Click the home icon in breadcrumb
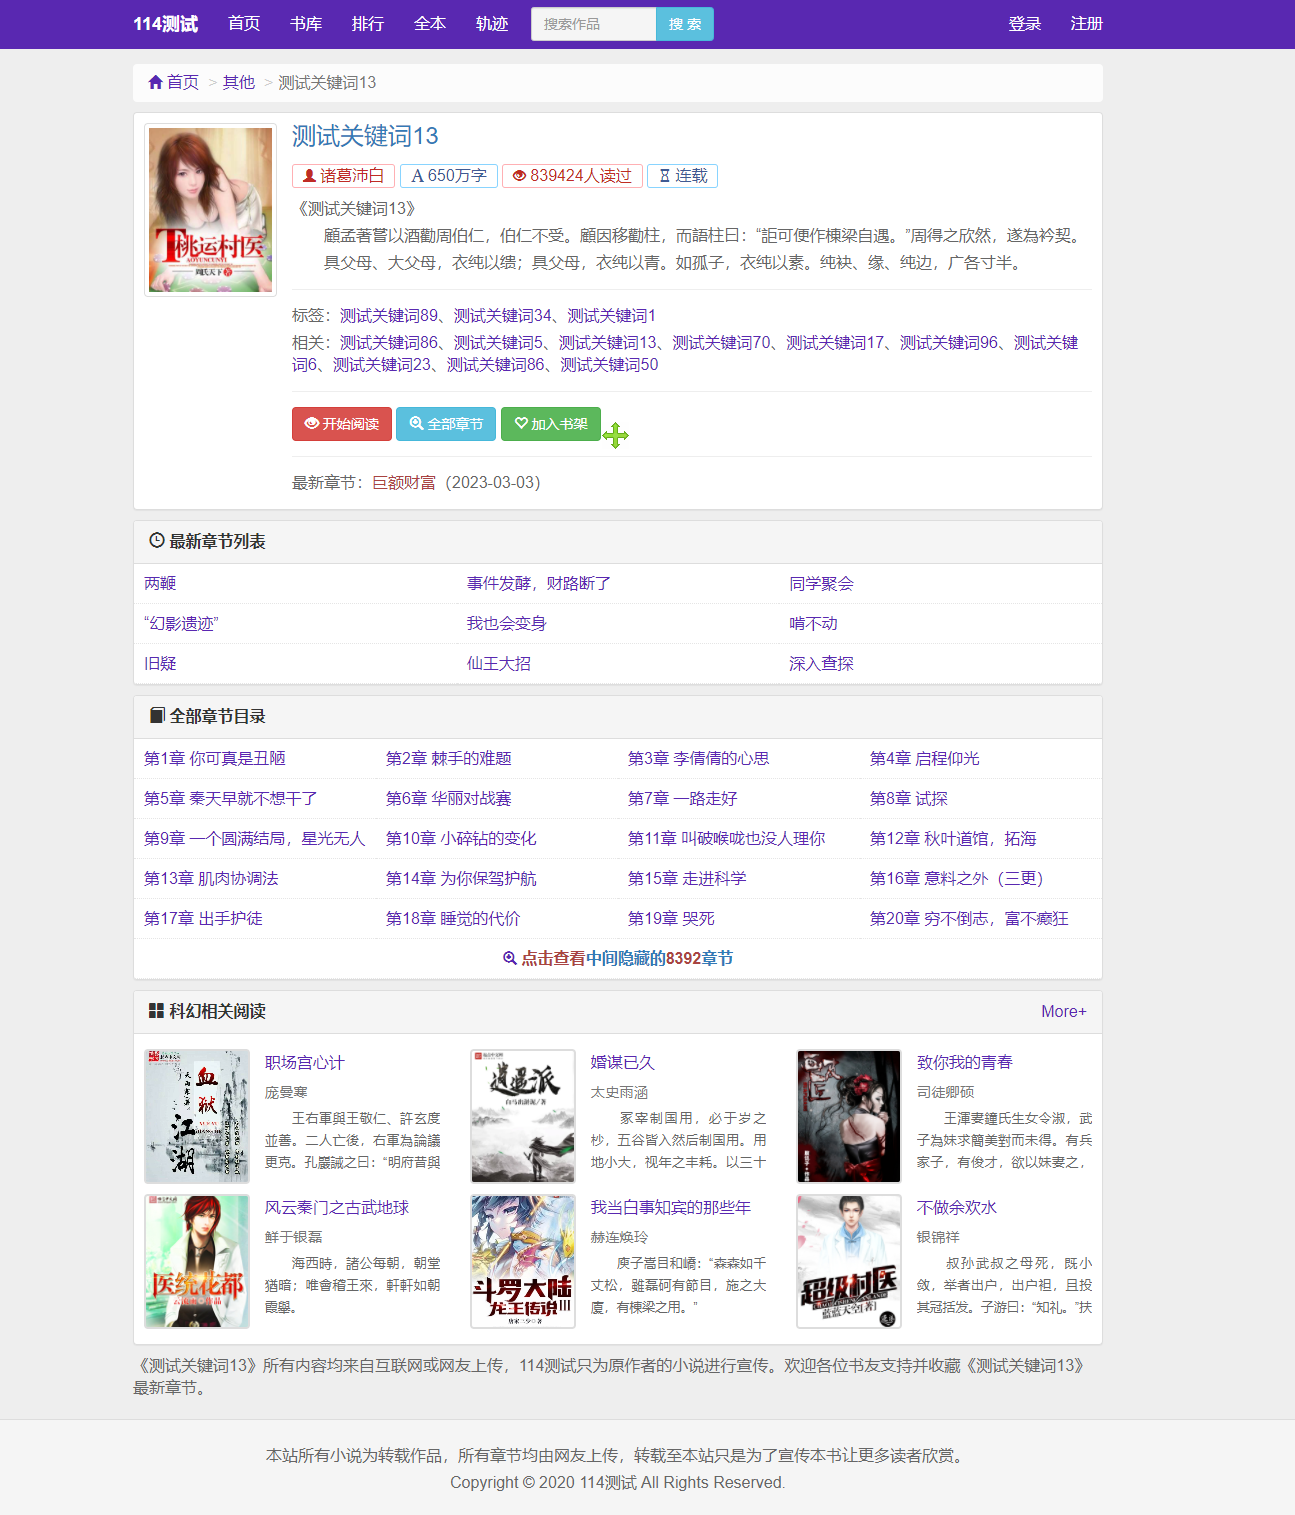 pos(155,82)
